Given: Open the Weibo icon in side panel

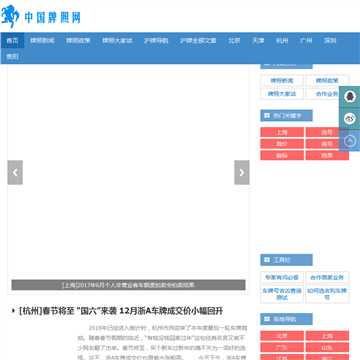Looking at the screenshot, I should [349, 118].
